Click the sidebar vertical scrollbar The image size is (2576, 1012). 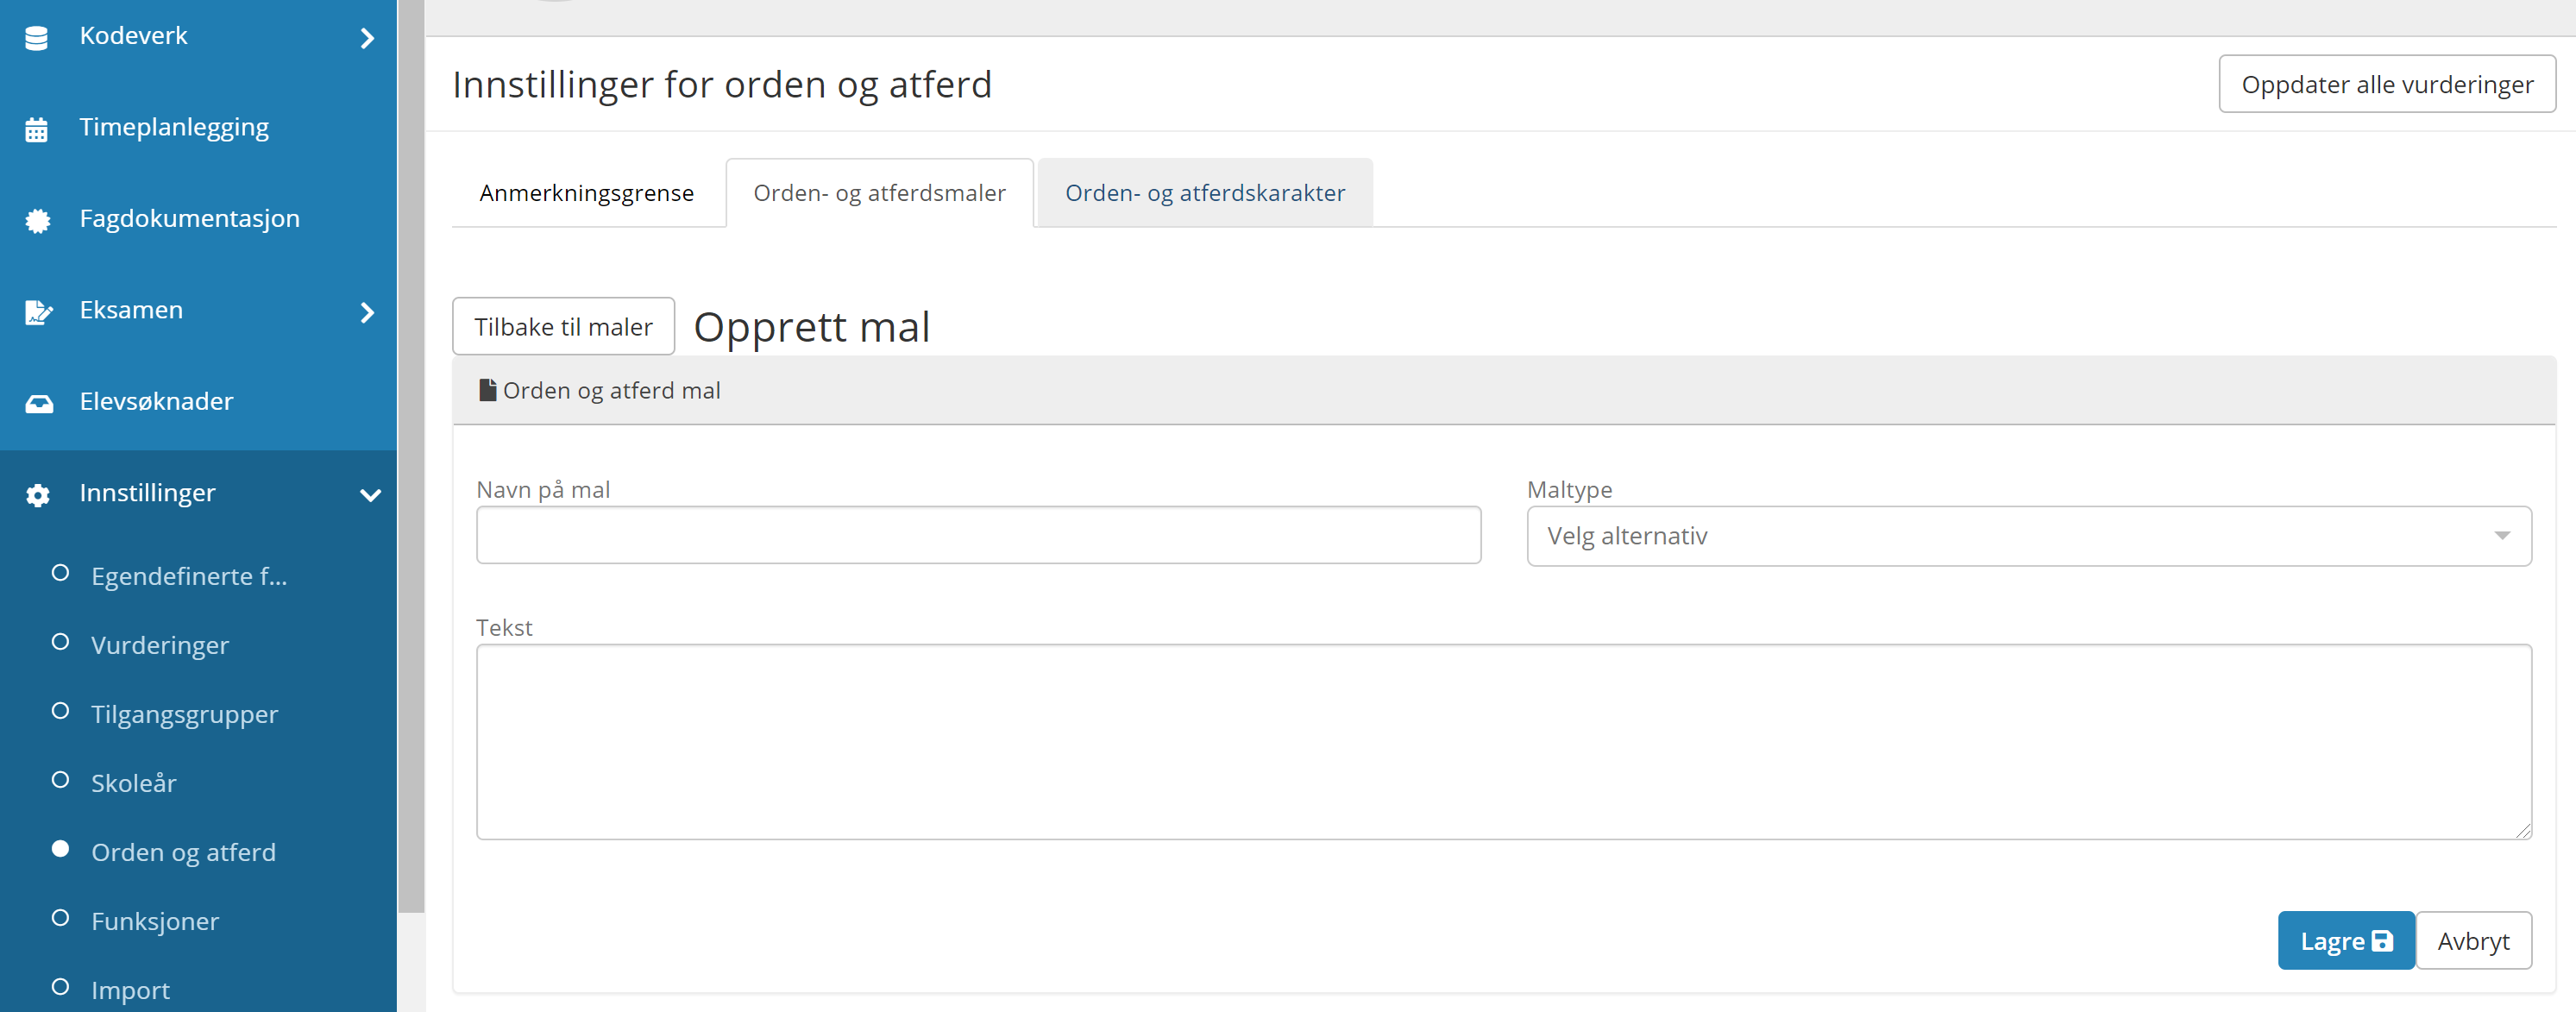pos(411,456)
